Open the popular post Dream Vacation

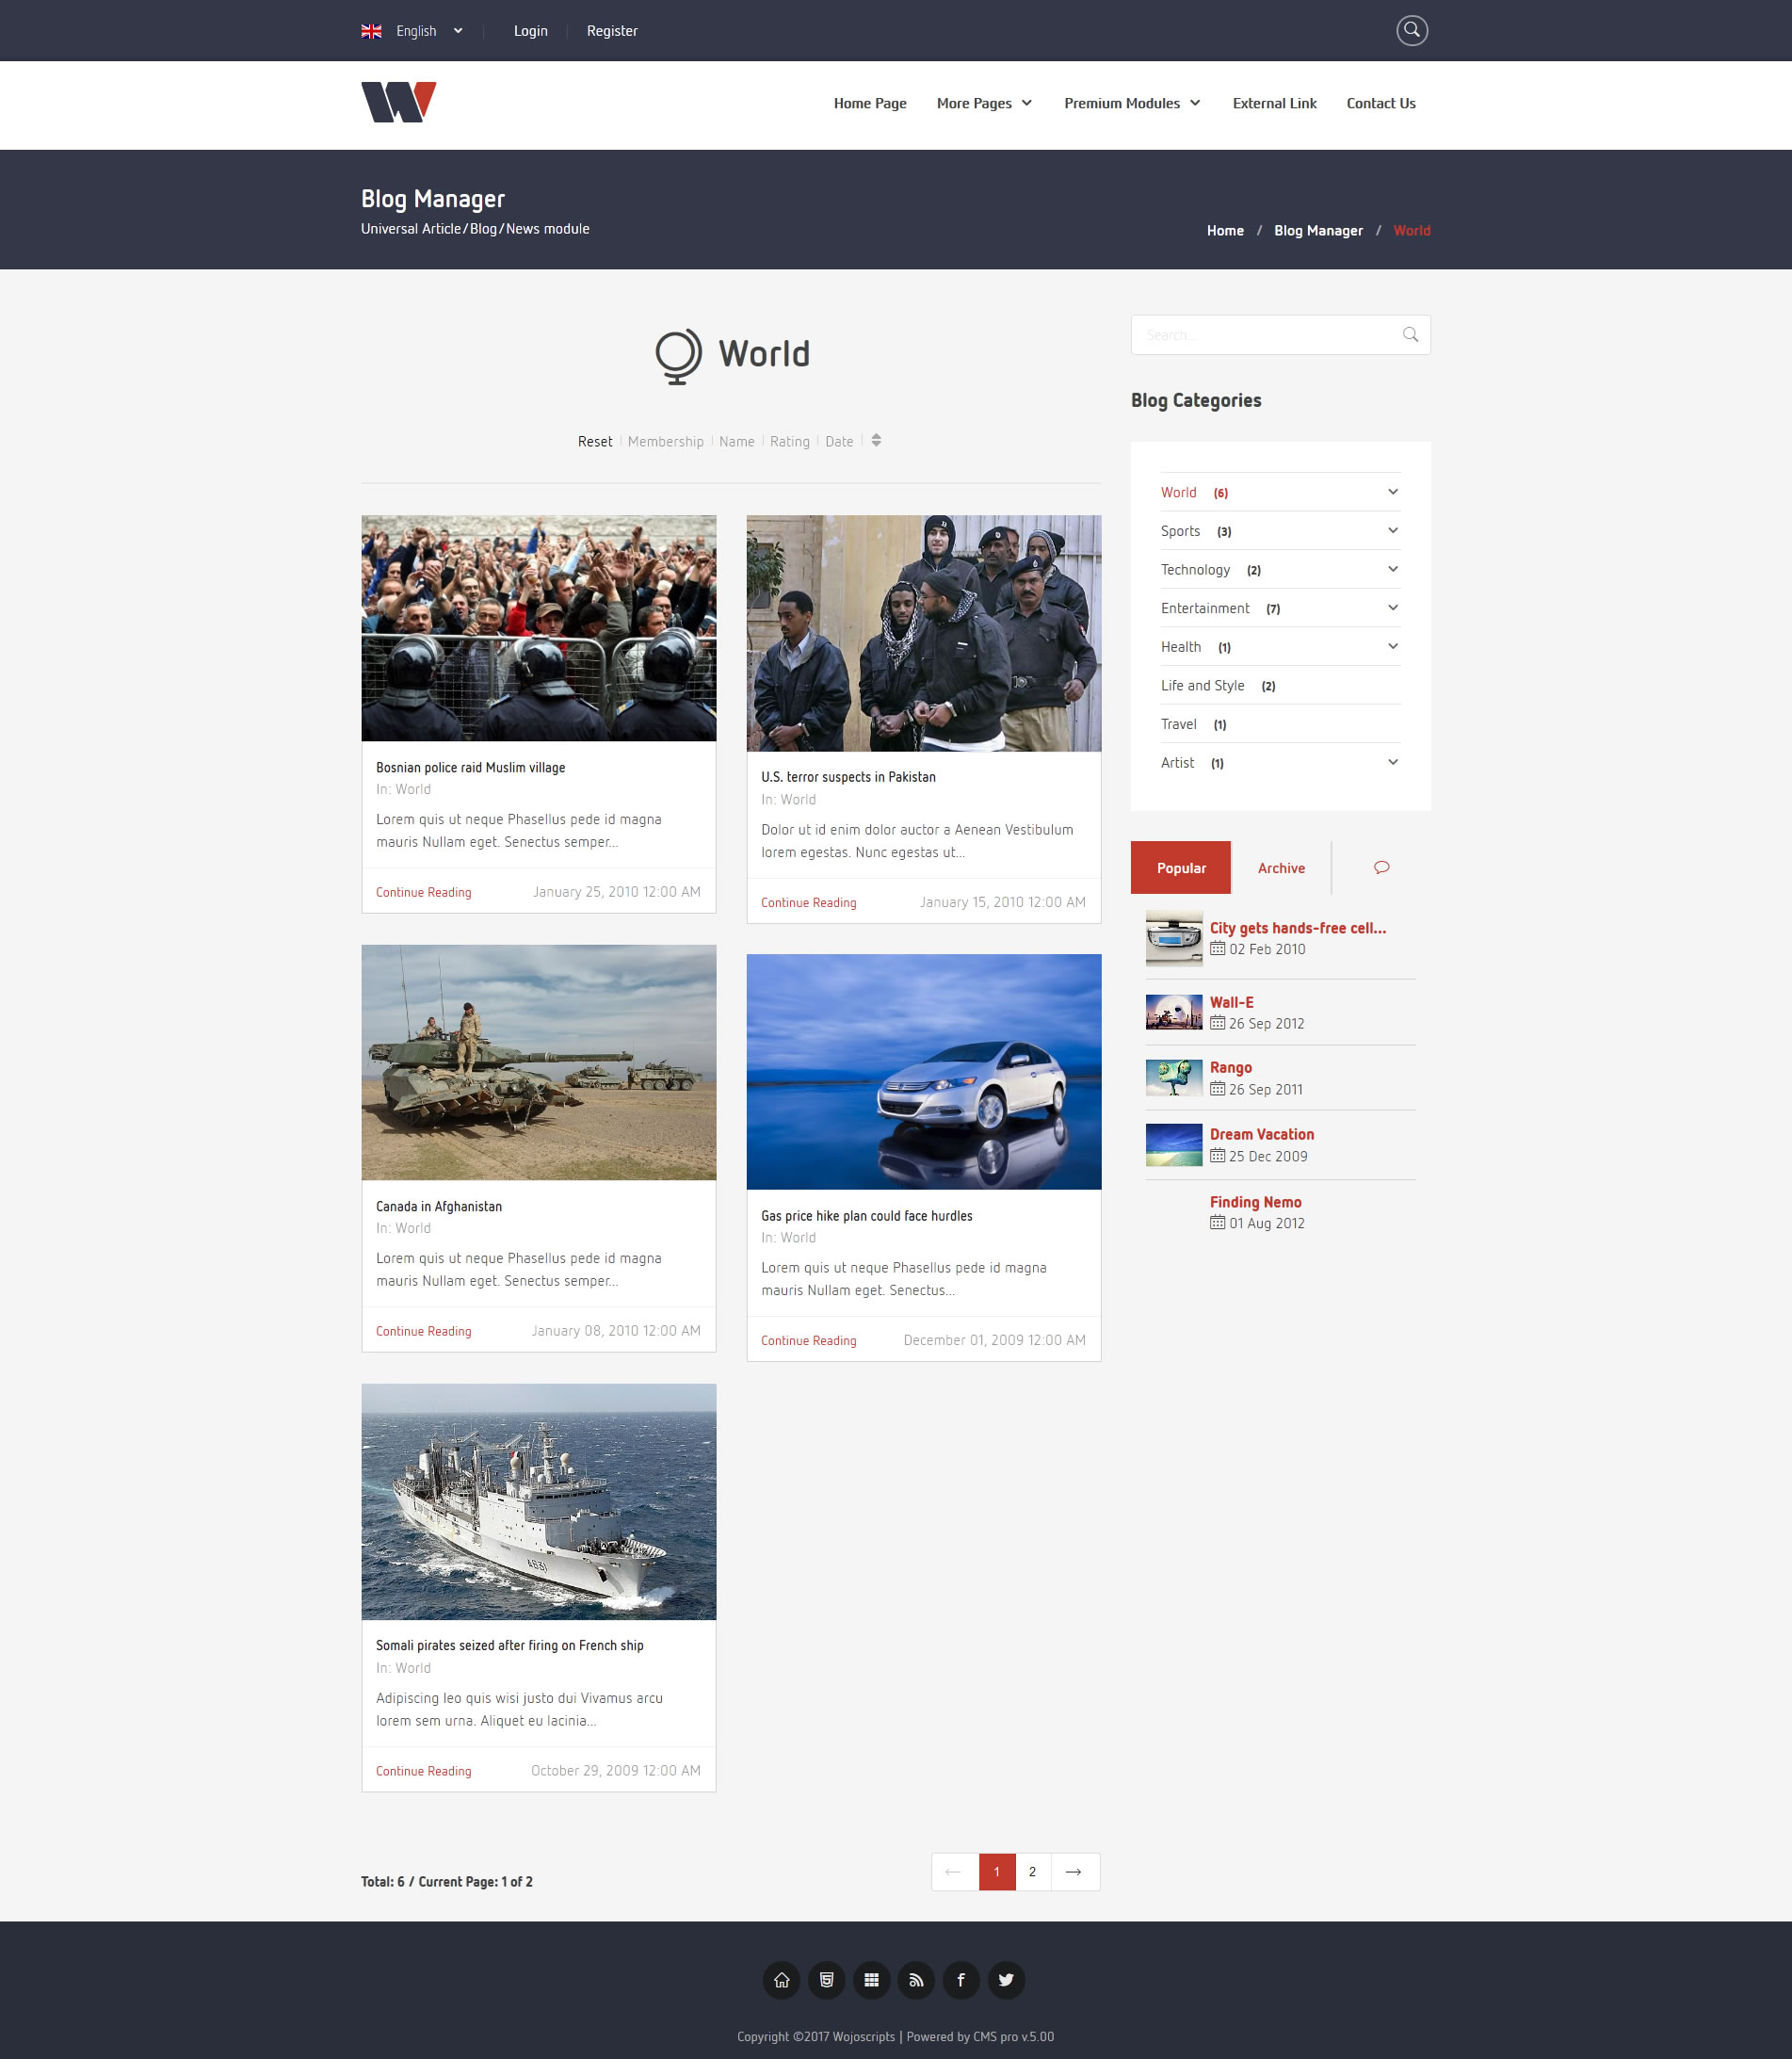1262,1134
